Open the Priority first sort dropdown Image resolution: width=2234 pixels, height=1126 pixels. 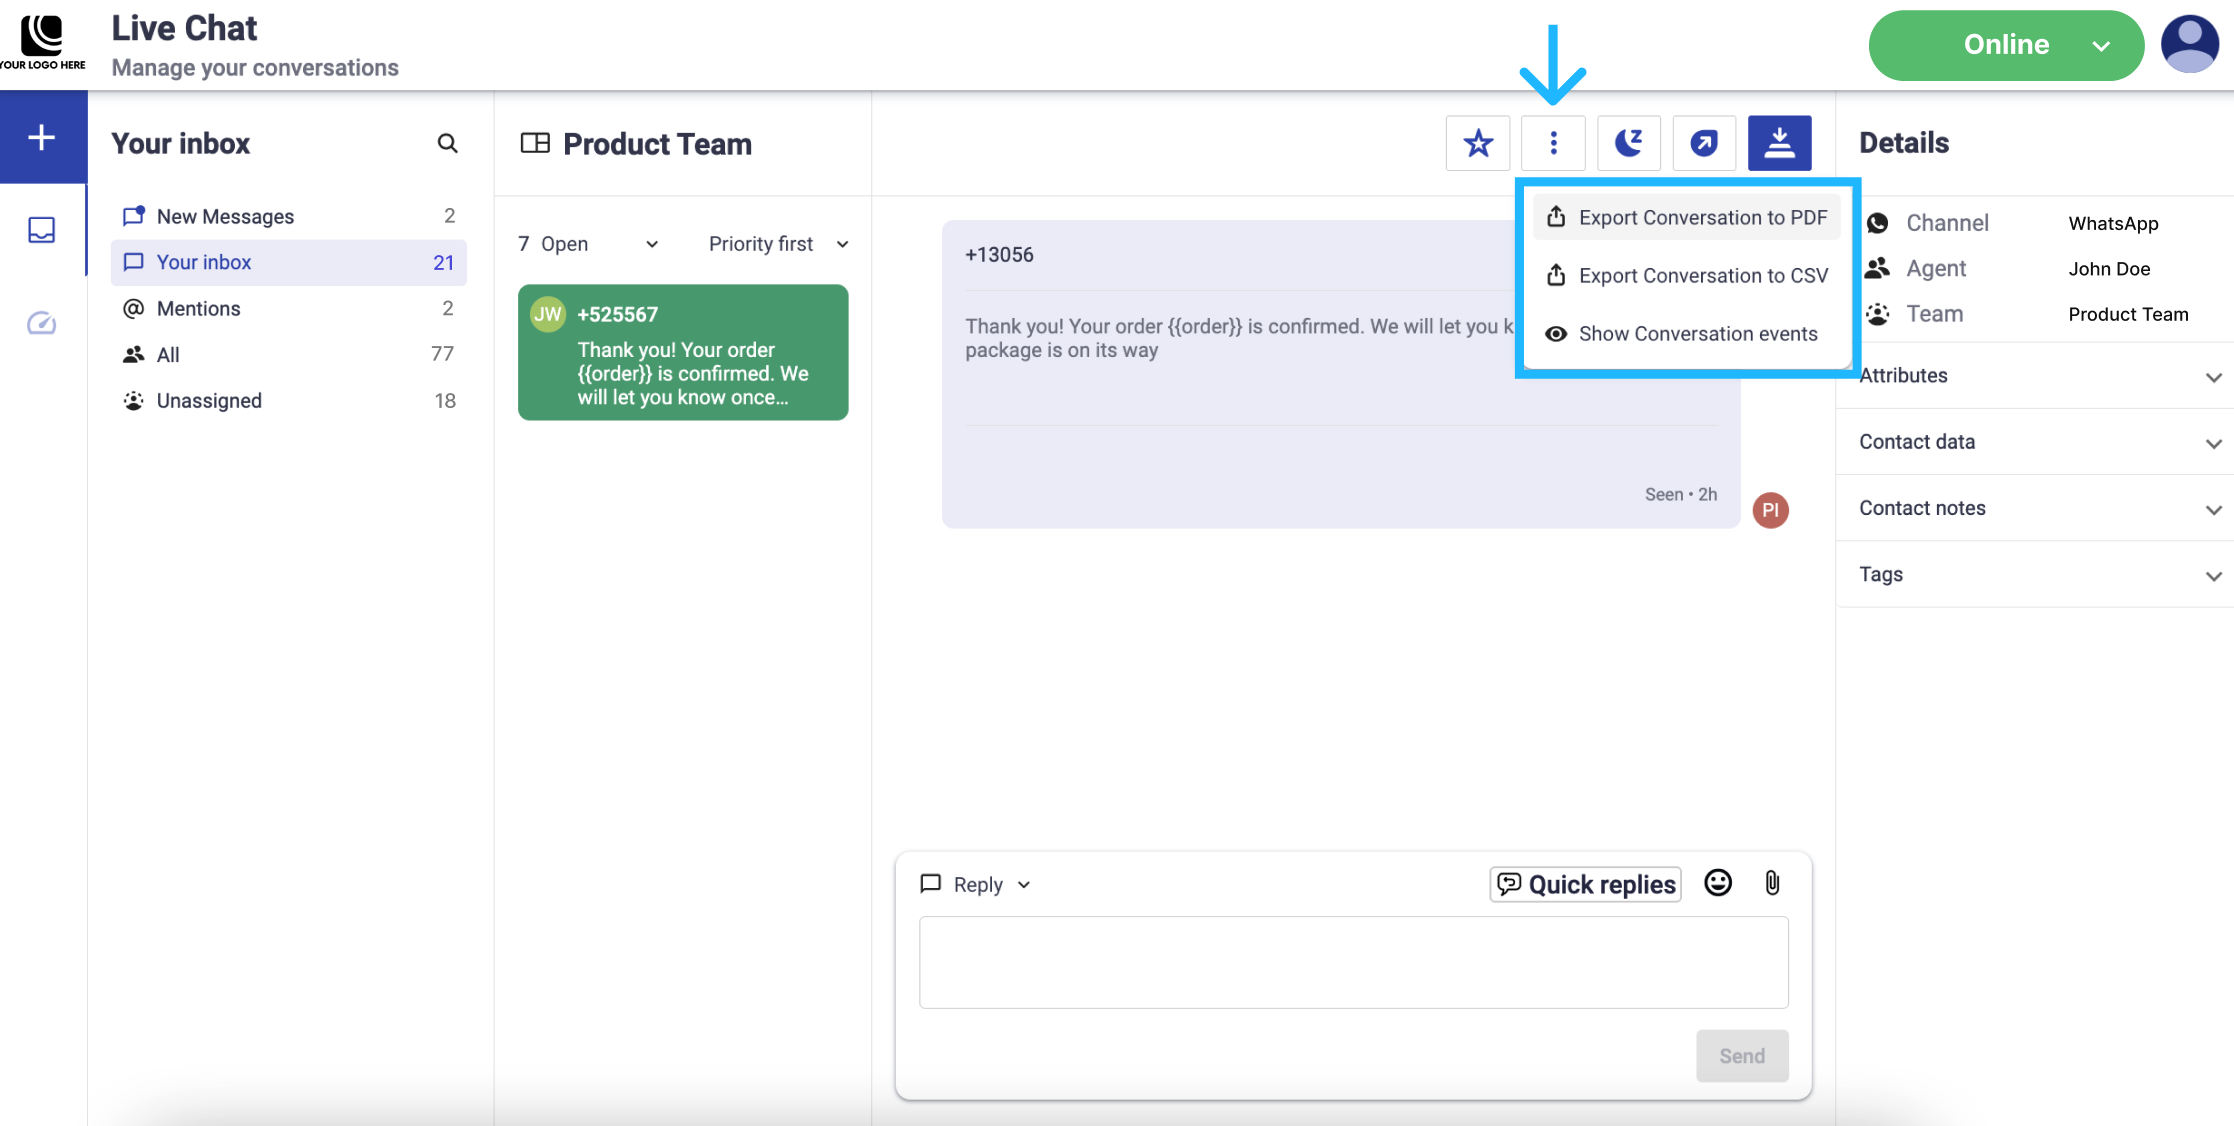[x=778, y=244]
